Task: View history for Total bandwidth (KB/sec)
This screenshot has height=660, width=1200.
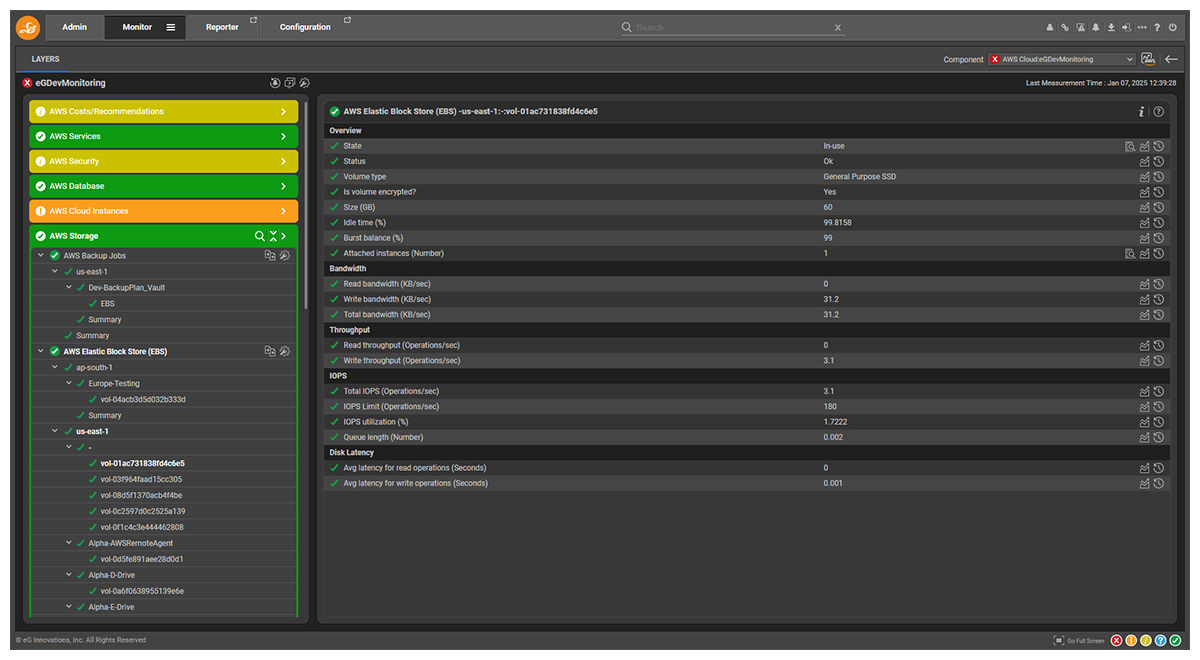Action: [x=1158, y=315]
